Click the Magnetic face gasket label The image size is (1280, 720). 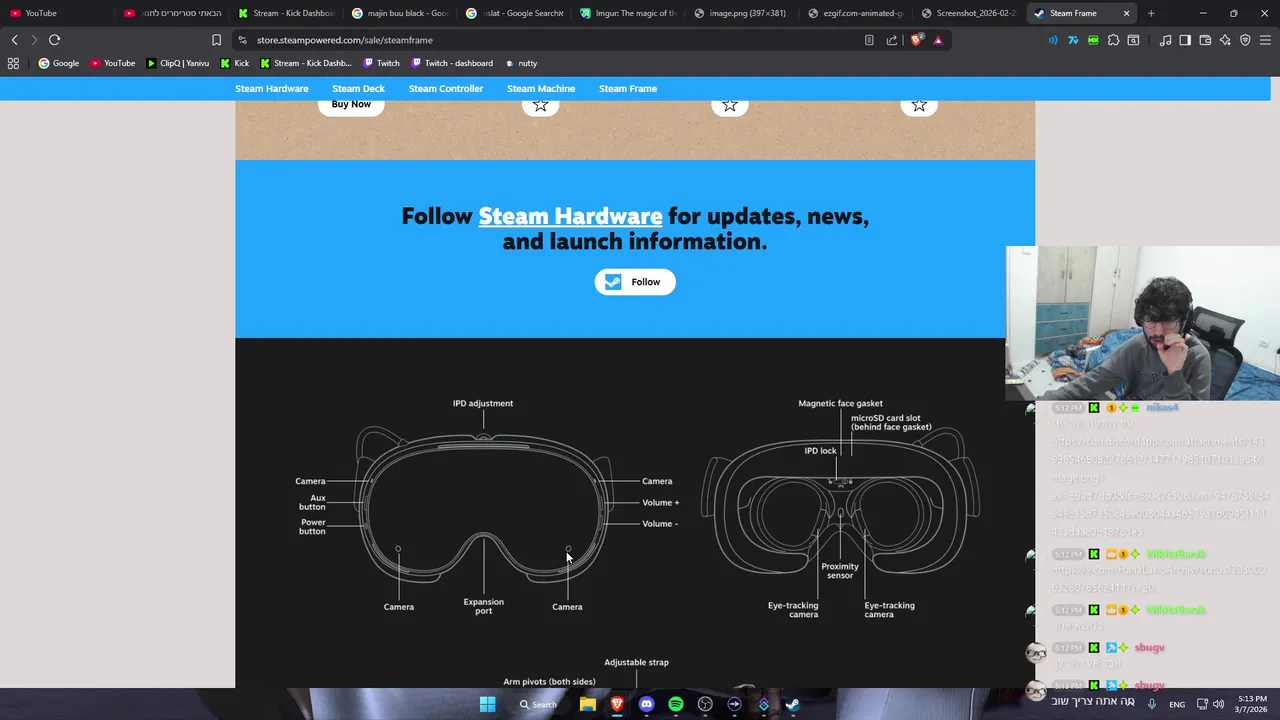tap(840, 403)
